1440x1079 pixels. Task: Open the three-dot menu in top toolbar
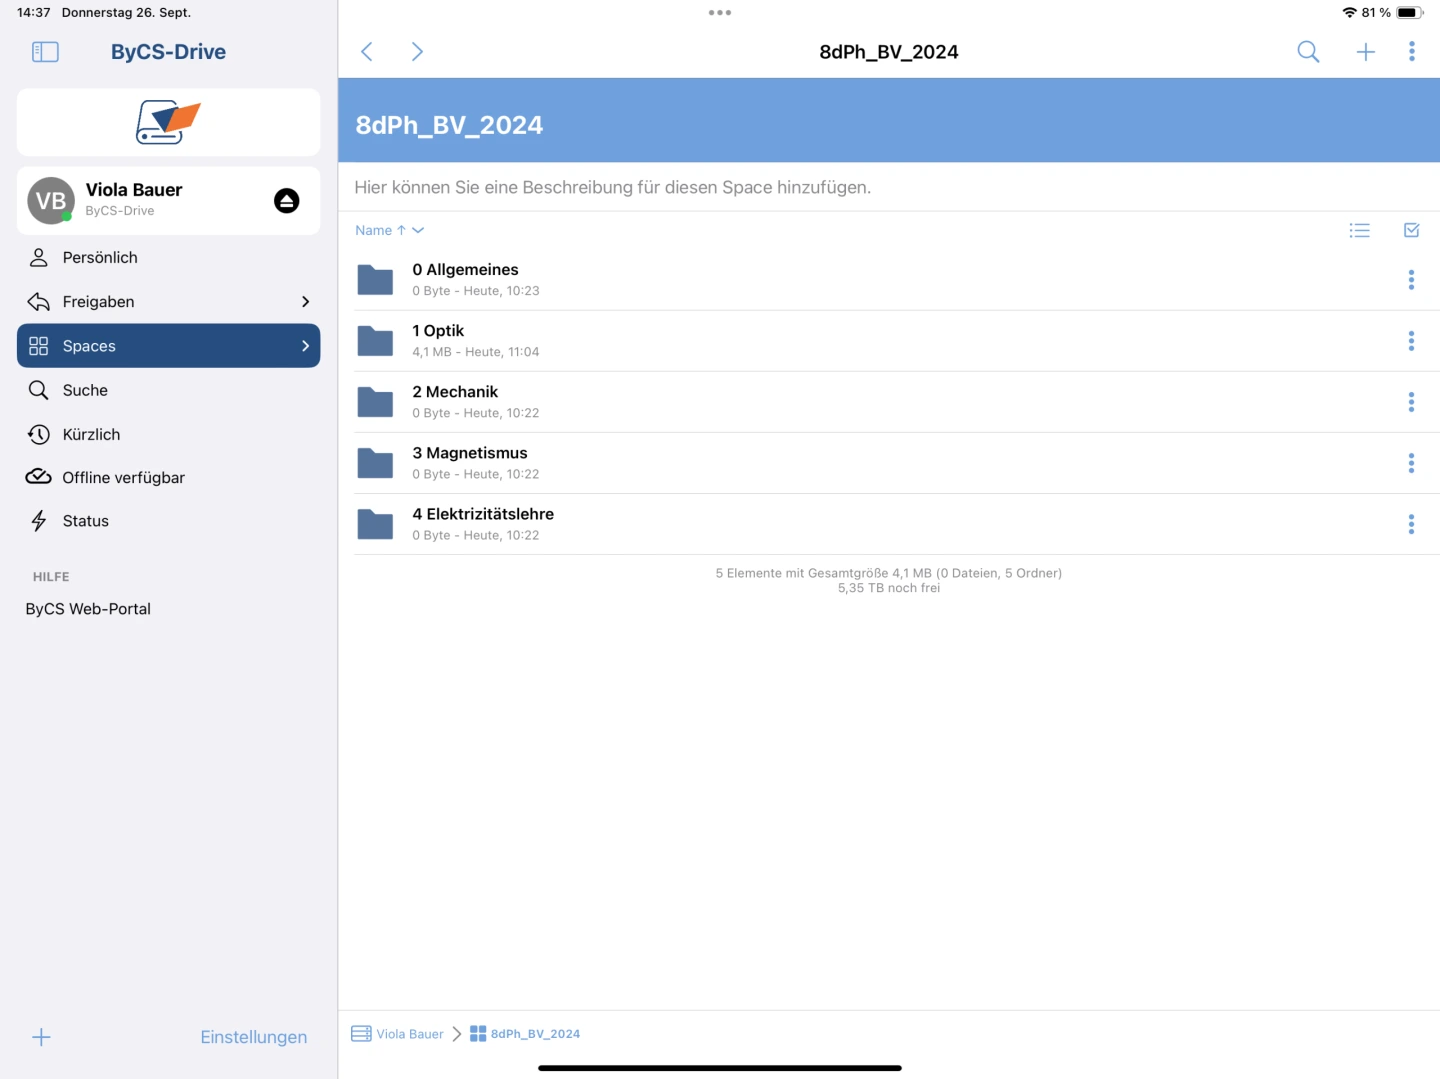(x=1411, y=52)
